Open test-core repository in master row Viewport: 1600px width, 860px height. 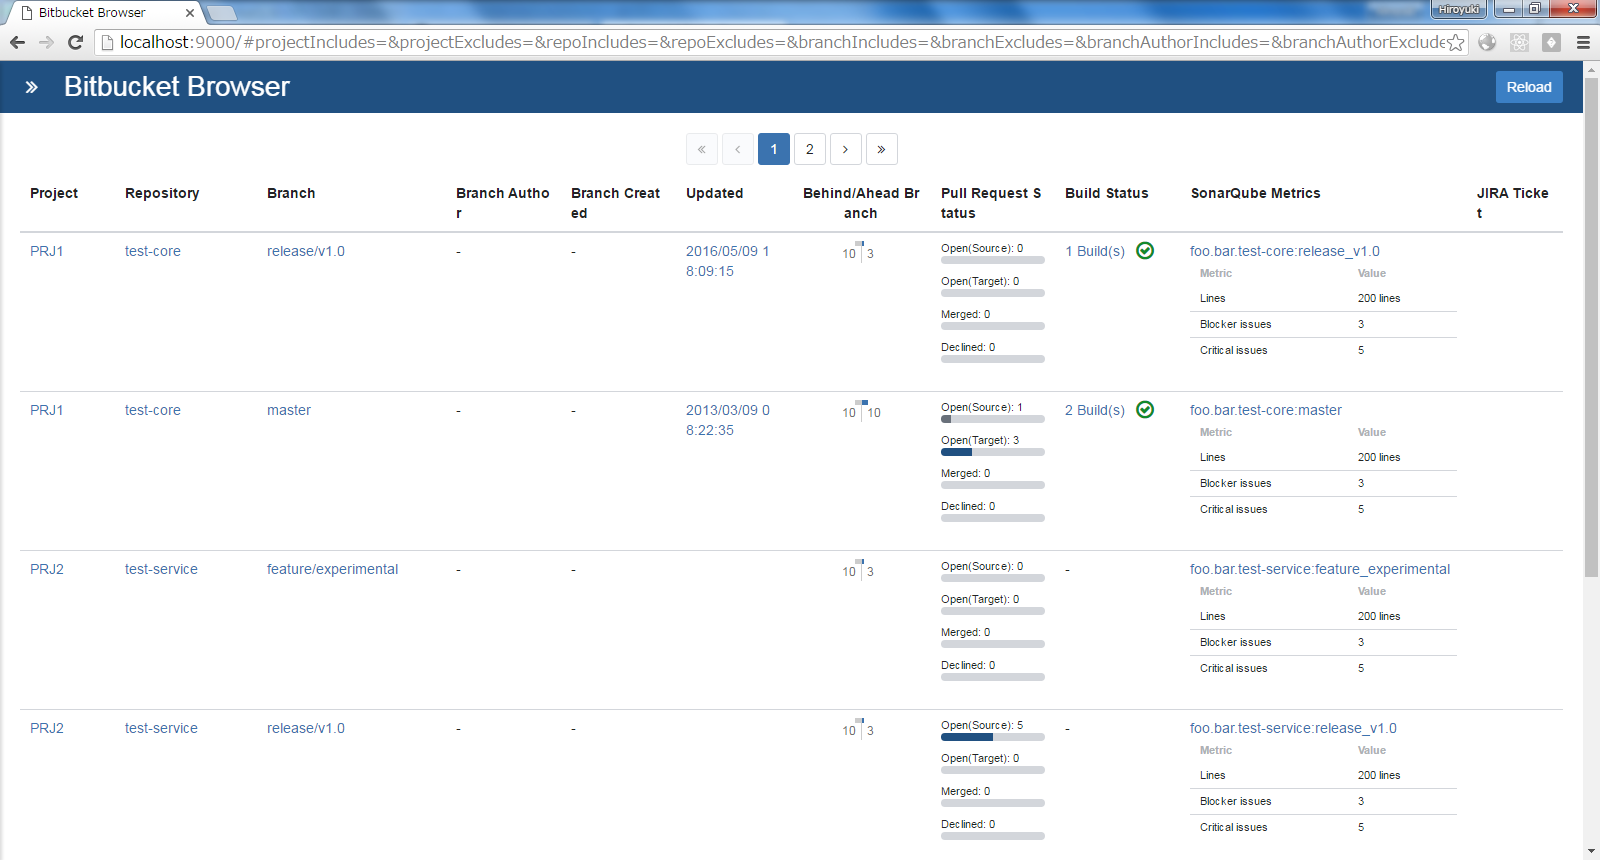click(x=153, y=410)
